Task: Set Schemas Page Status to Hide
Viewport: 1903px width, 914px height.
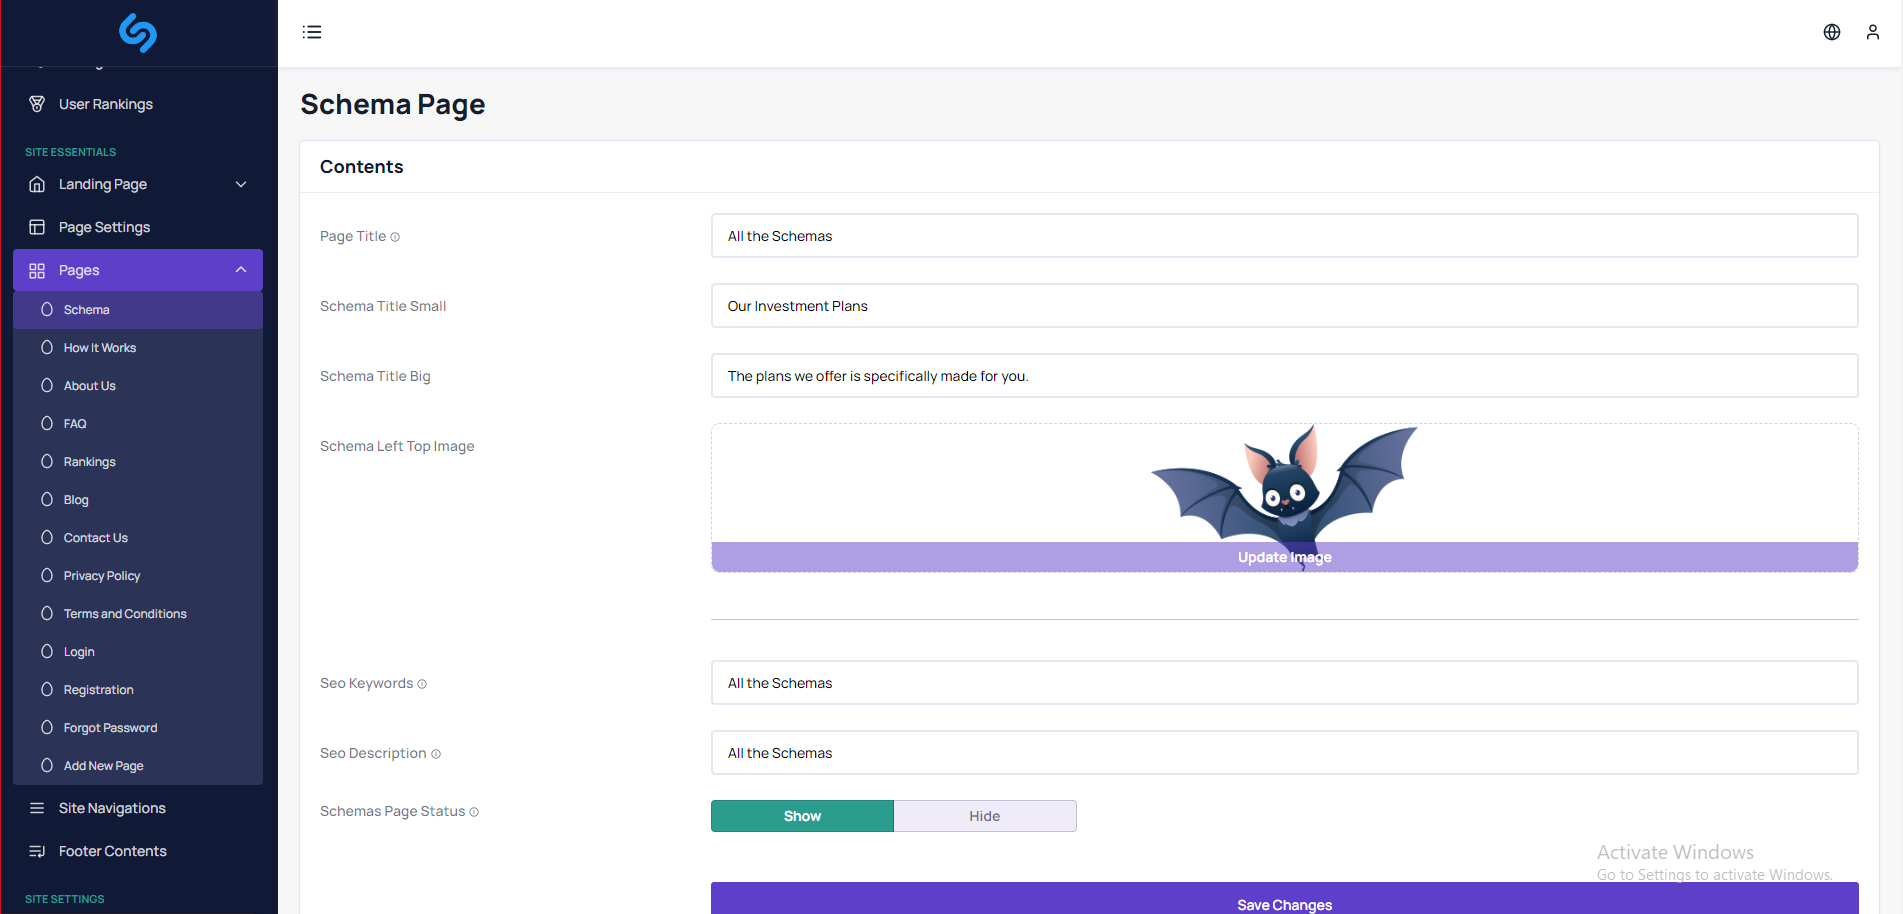Action: (984, 816)
